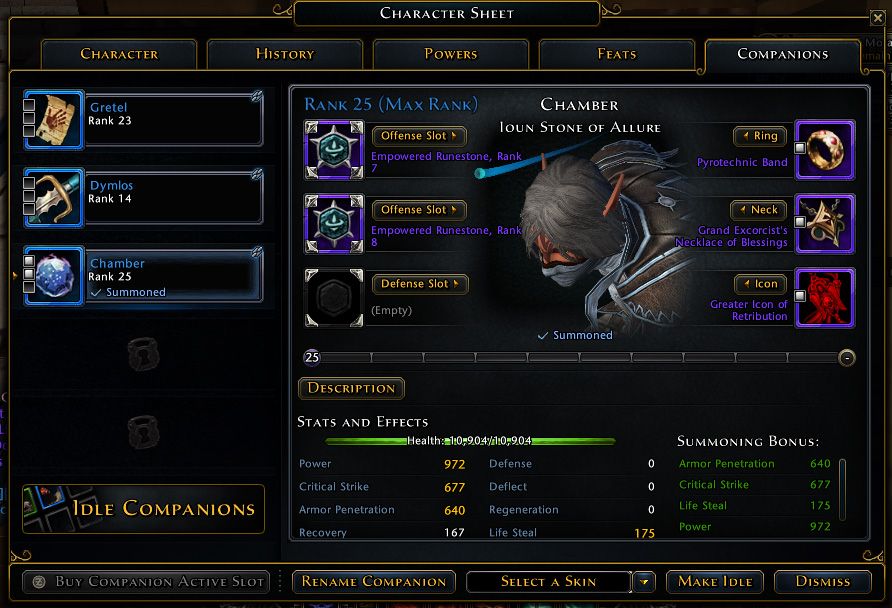This screenshot has height=608, width=892.
Task: Click the Make Idle button
Action: coord(715,582)
